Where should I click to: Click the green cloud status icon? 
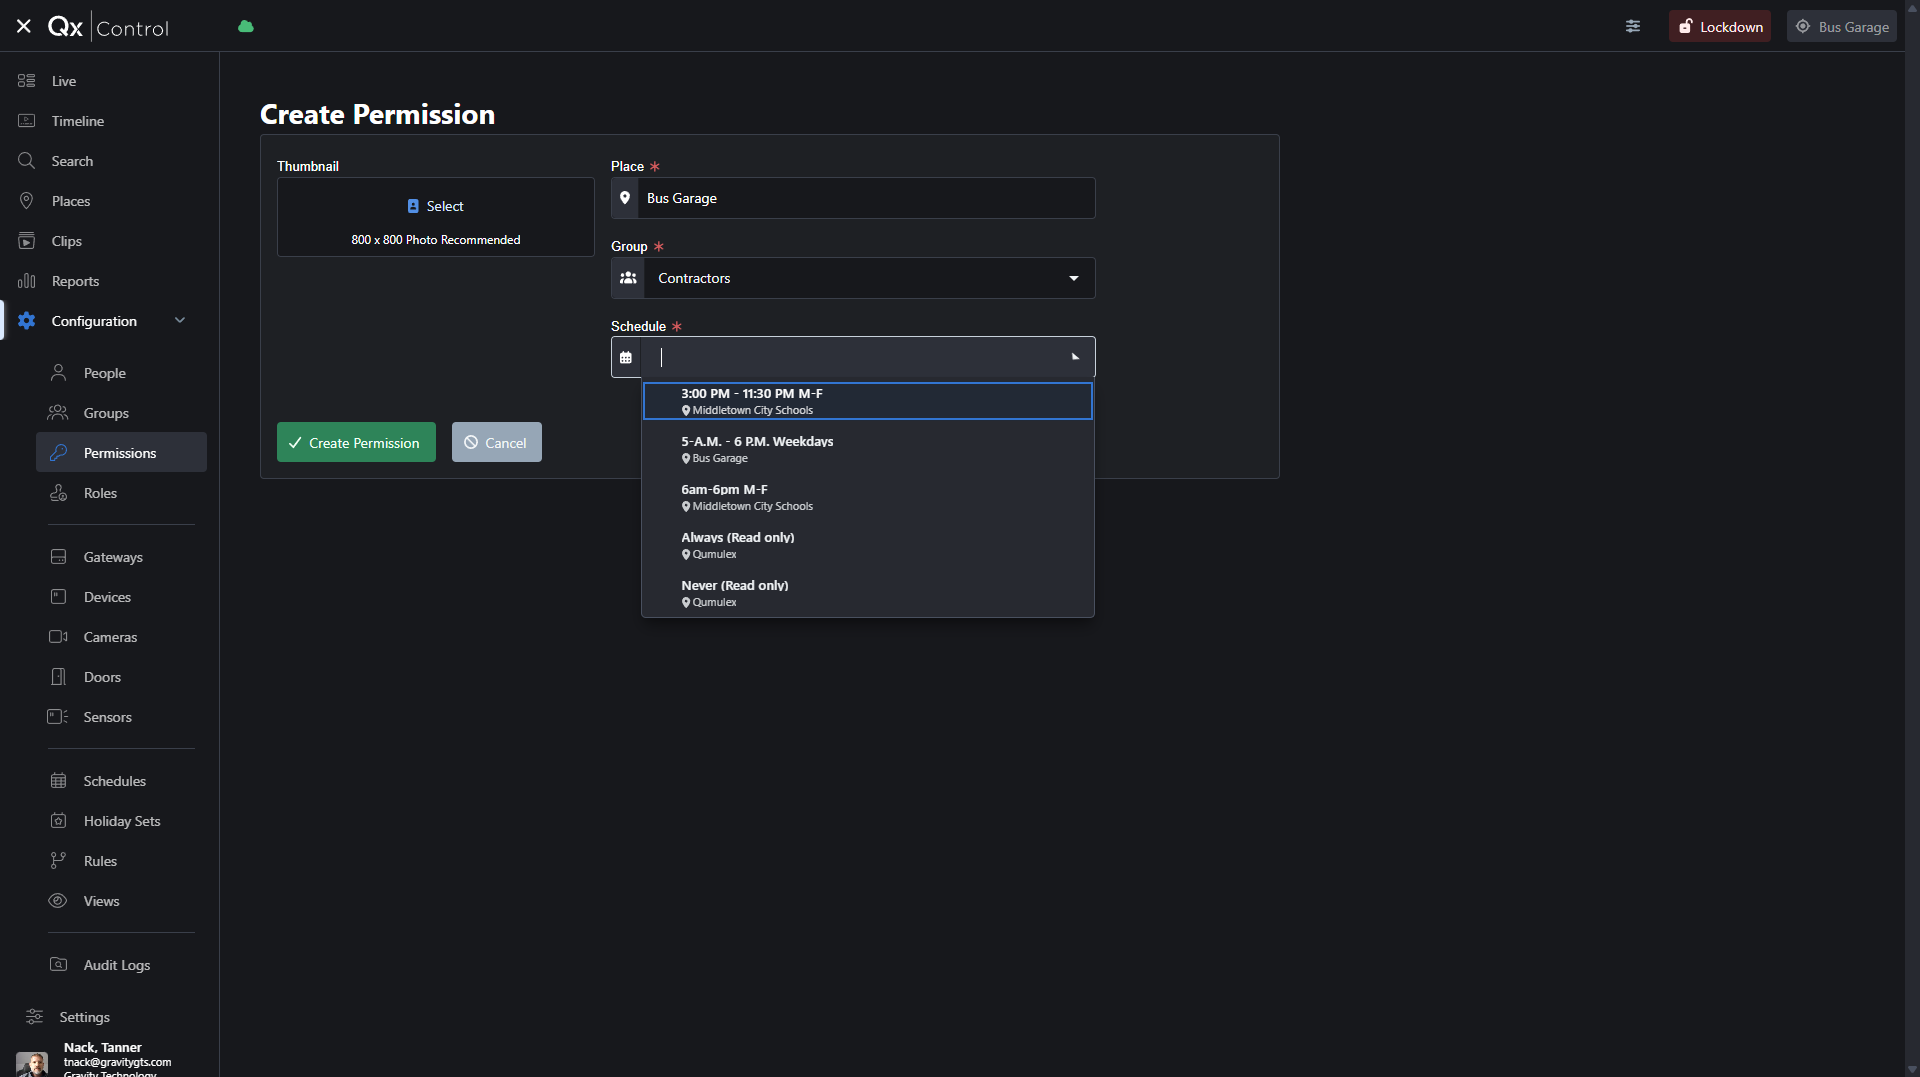(x=246, y=27)
